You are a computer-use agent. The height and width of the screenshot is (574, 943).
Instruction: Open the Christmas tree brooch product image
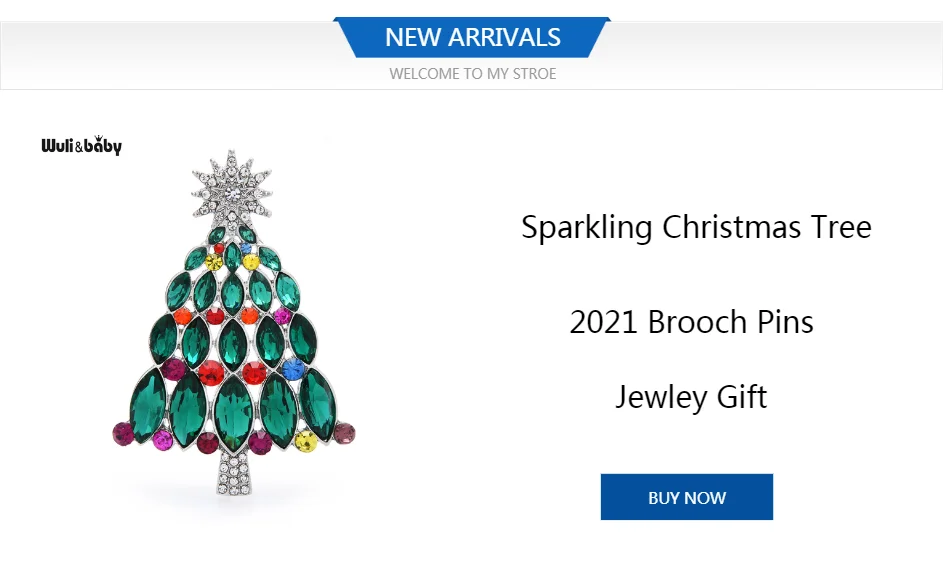[x=232, y=330]
